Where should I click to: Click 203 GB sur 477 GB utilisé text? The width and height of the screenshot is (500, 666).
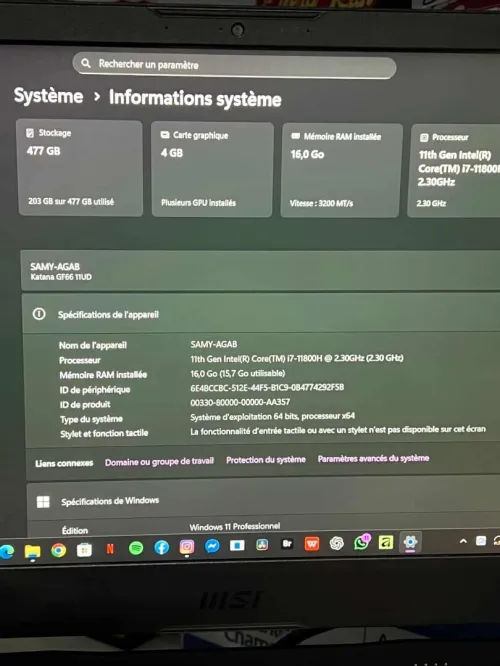point(71,201)
